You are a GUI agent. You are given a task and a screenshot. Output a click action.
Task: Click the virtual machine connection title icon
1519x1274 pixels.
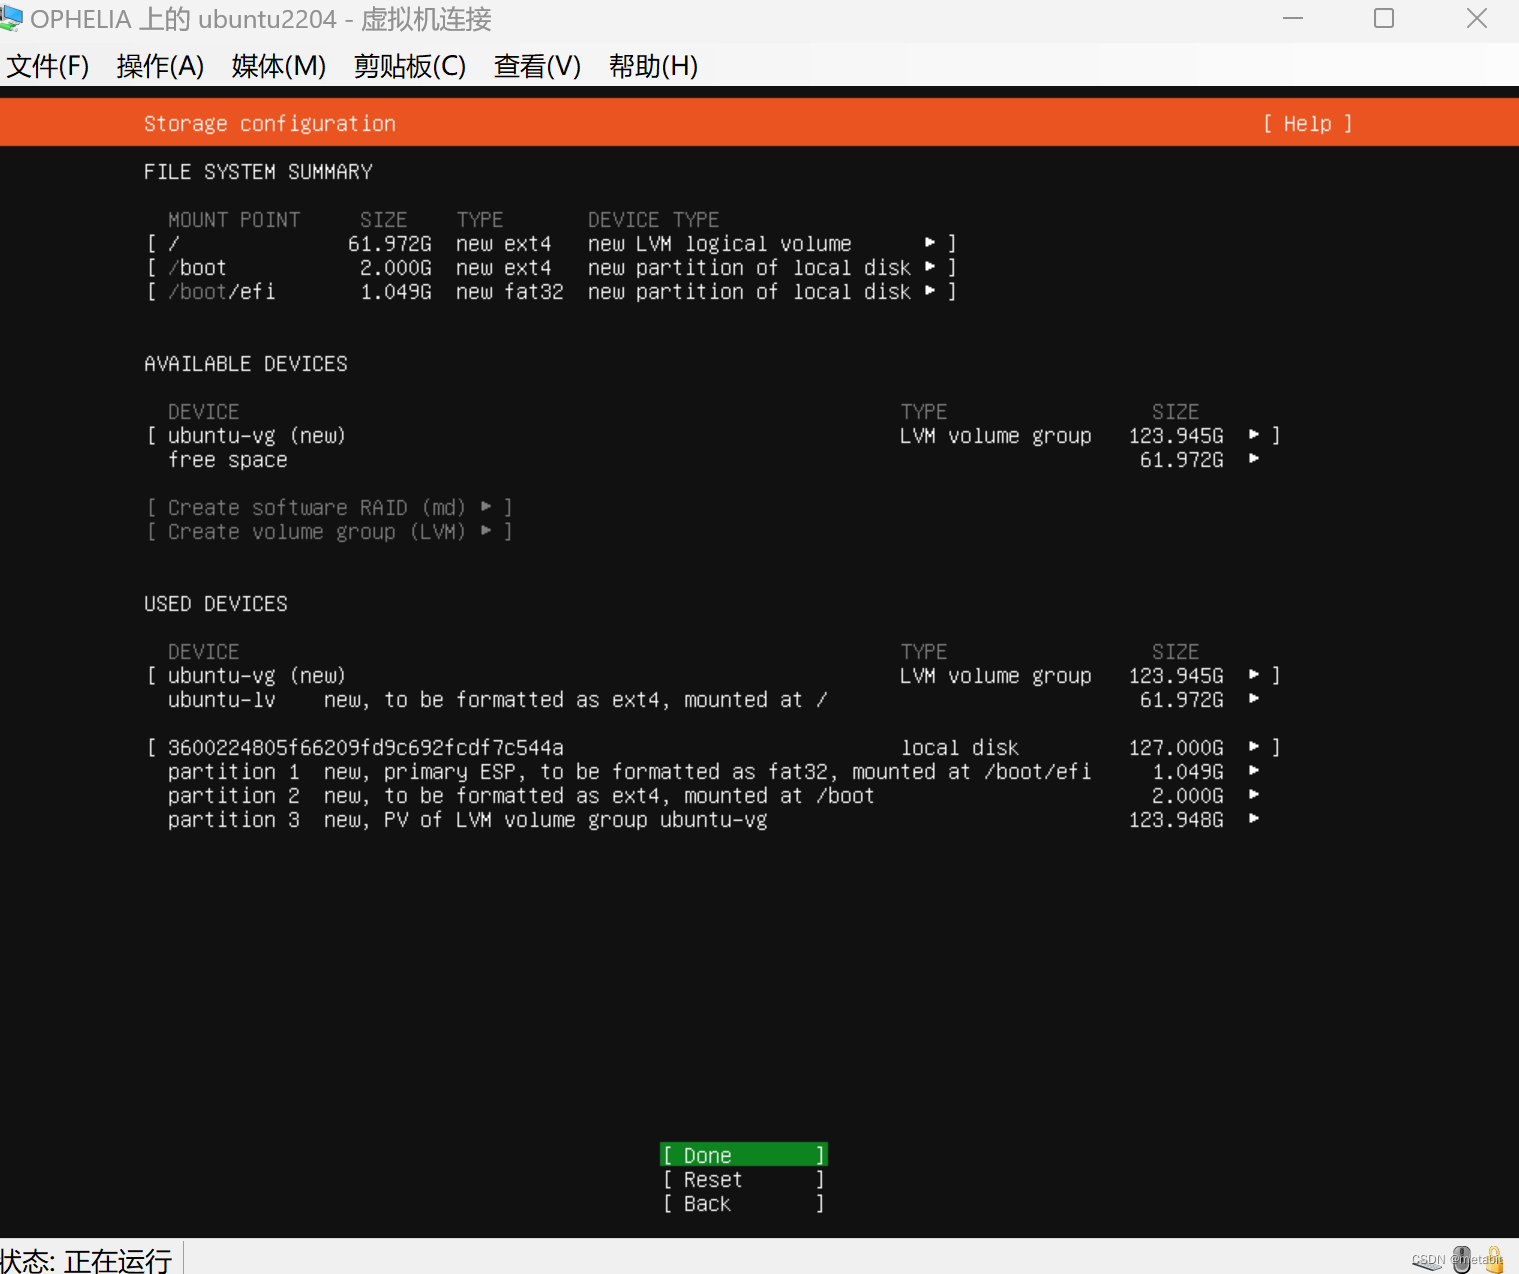[11, 19]
